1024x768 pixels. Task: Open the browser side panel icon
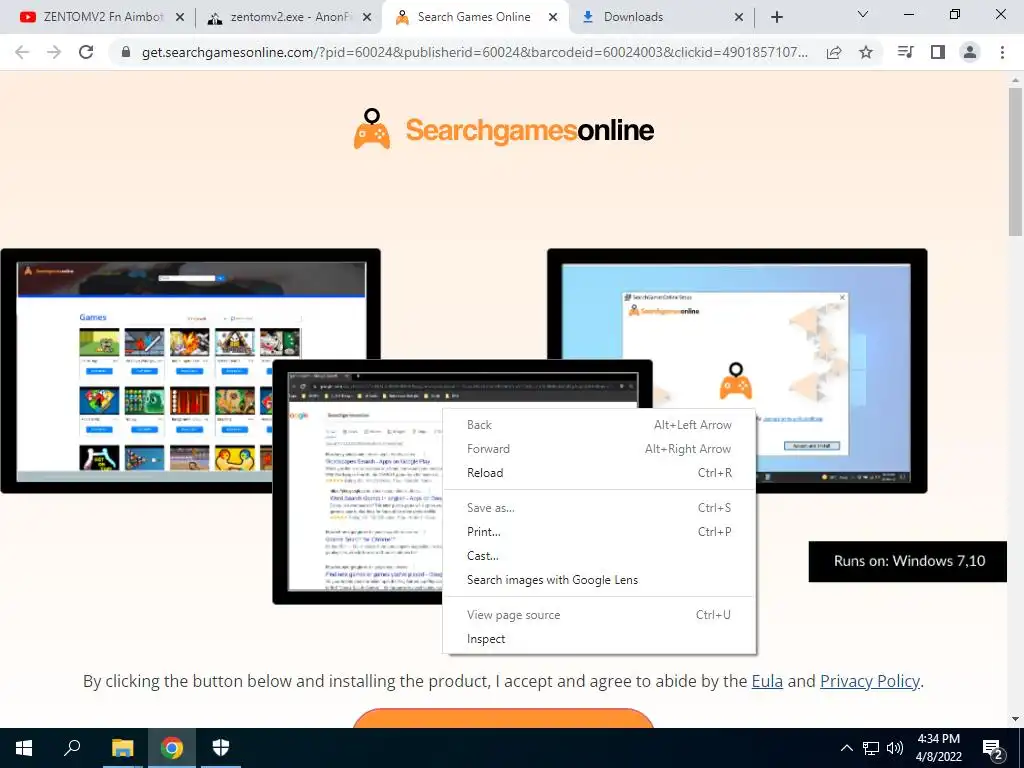coord(938,52)
